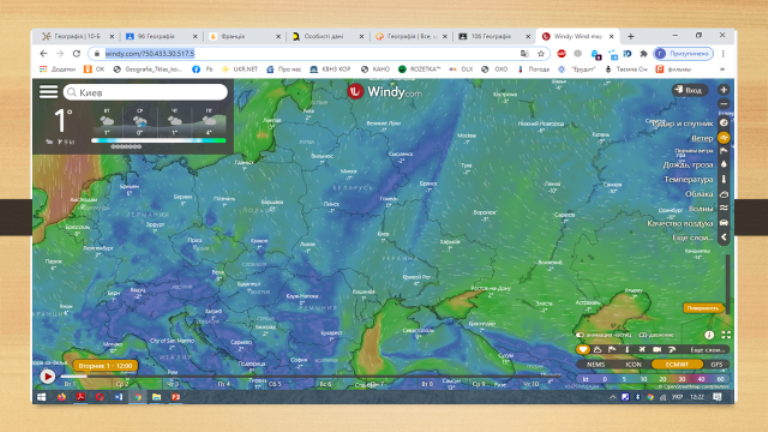
Task: Click the kt wind speed legend scale
Action: tap(653, 379)
